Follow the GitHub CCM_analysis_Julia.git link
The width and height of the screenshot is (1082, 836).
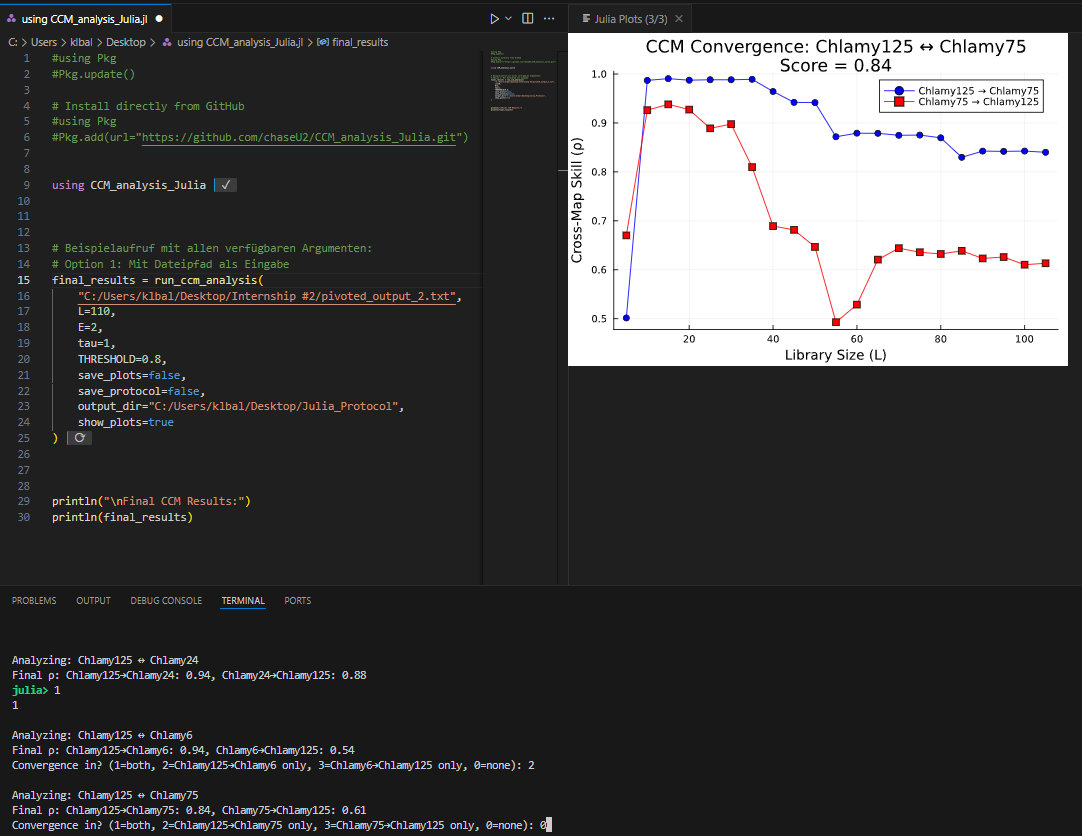pos(299,137)
